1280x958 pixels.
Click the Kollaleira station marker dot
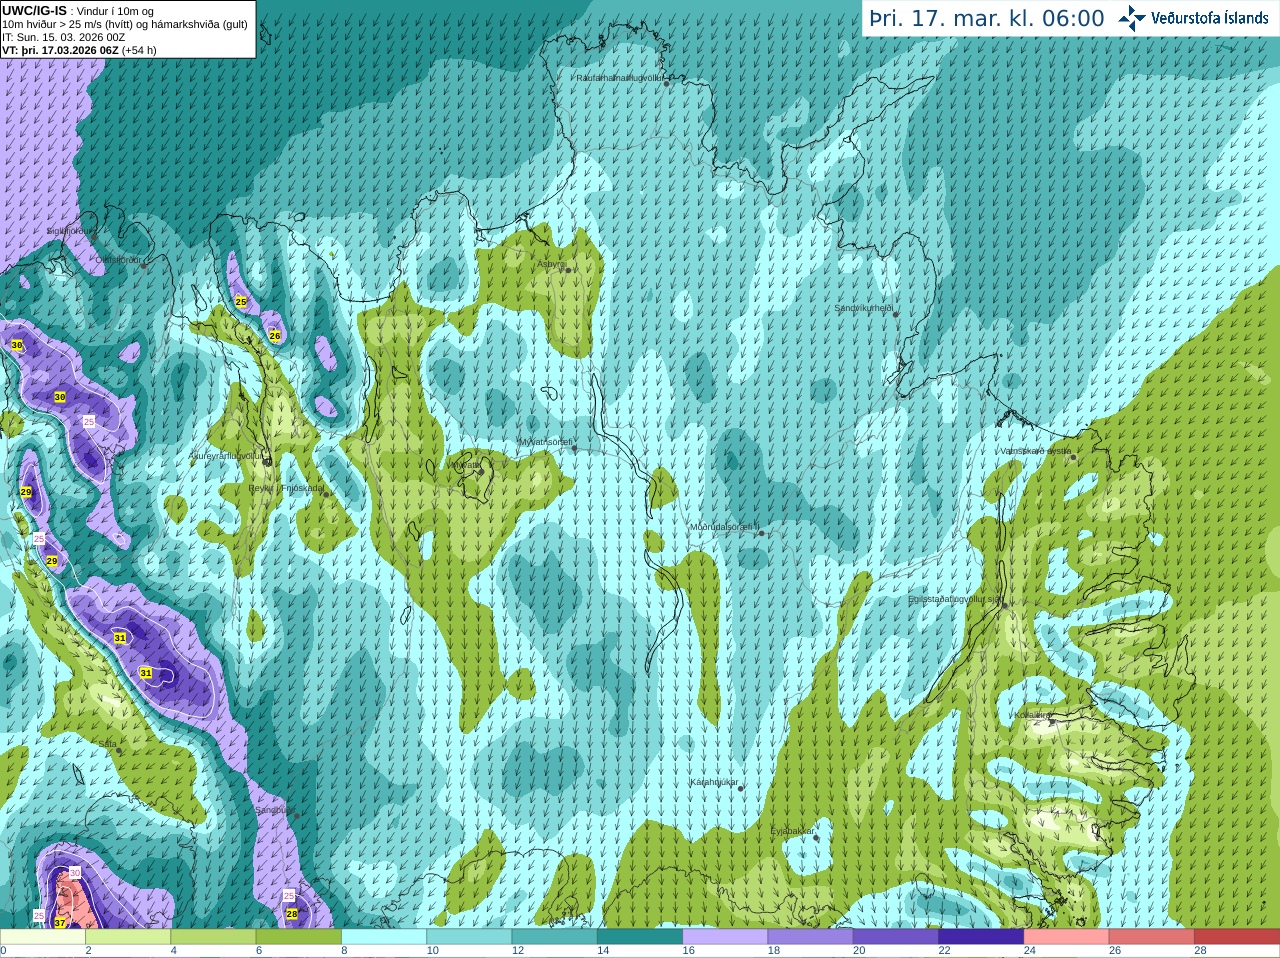tap(1051, 721)
